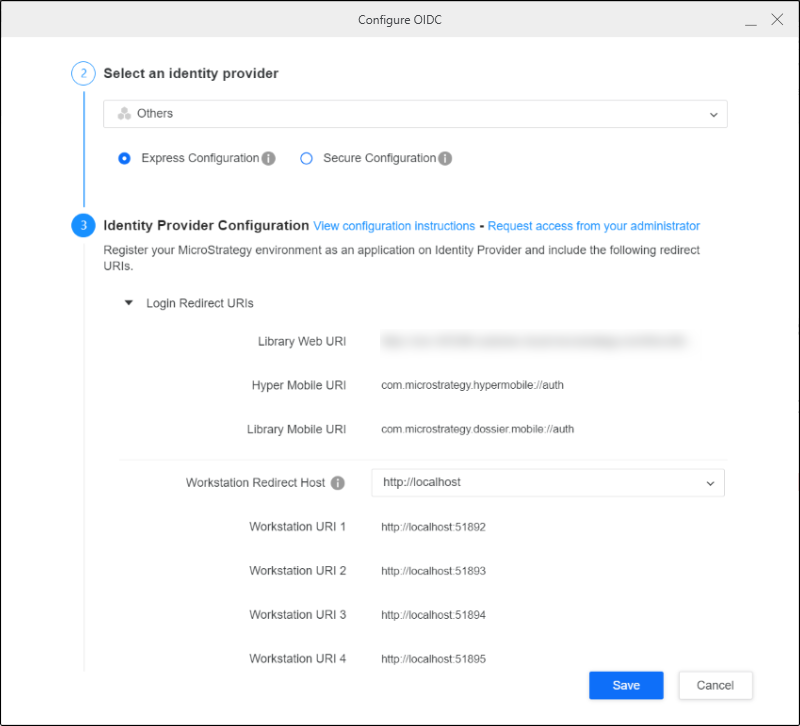The width and height of the screenshot is (800, 726).
Task: Open the Workstation Redirect Host dropdown
Action: 548,482
